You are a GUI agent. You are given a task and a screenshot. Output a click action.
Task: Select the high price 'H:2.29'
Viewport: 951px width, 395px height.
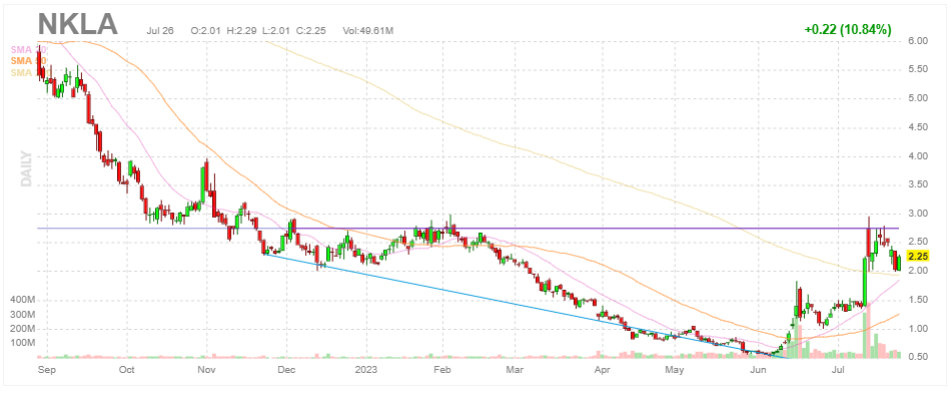point(240,30)
